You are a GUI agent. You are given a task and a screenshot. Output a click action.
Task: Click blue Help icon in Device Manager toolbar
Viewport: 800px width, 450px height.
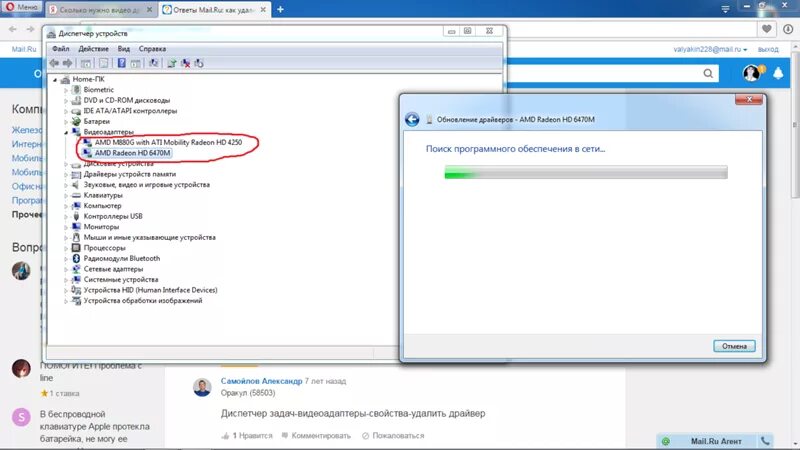click(121, 63)
